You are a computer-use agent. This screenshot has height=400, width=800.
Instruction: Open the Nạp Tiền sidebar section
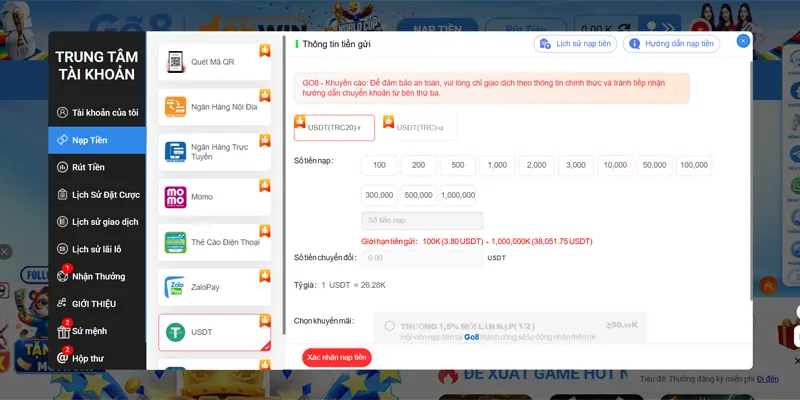coord(97,140)
